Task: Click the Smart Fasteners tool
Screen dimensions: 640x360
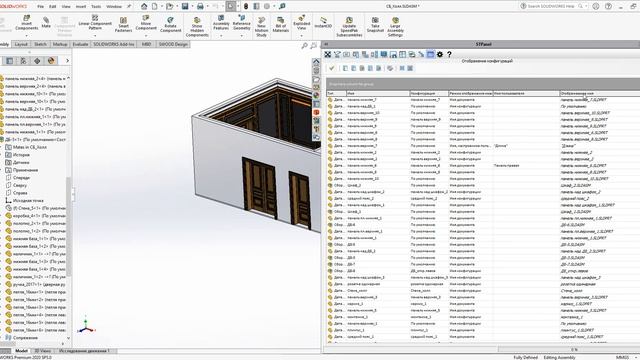Action: (123, 24)
